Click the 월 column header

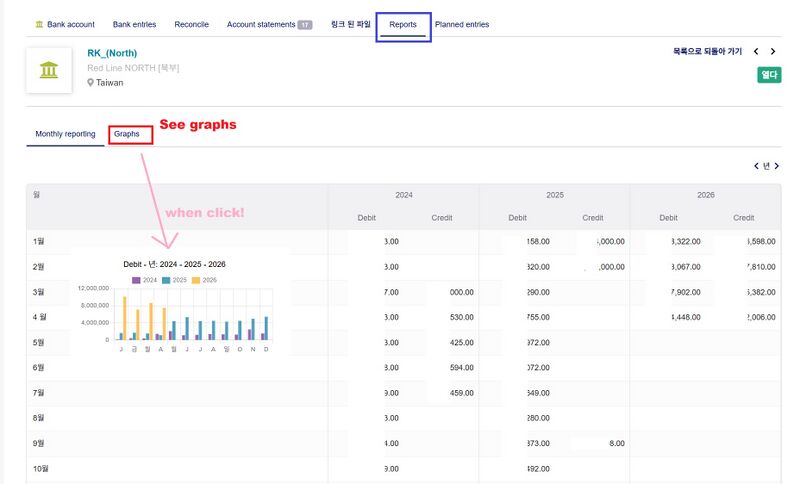(36, 194)
